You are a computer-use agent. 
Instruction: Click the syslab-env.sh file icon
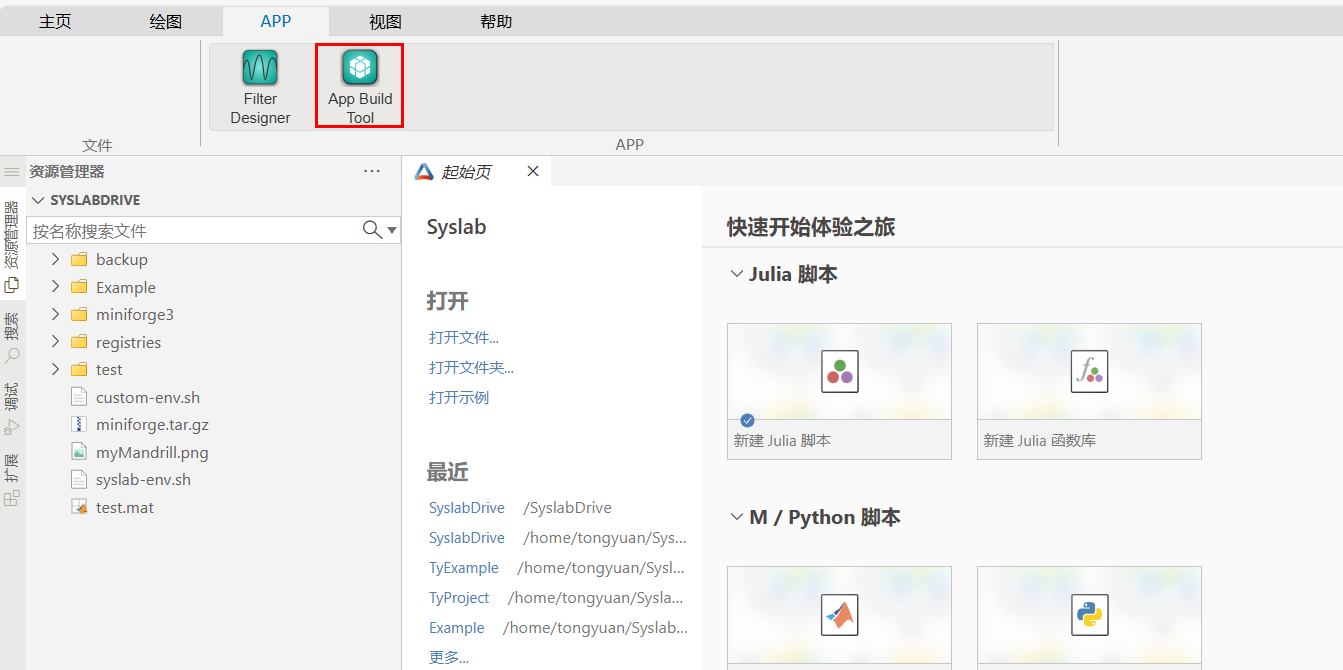pyautogui.click(x=79, y=480)
